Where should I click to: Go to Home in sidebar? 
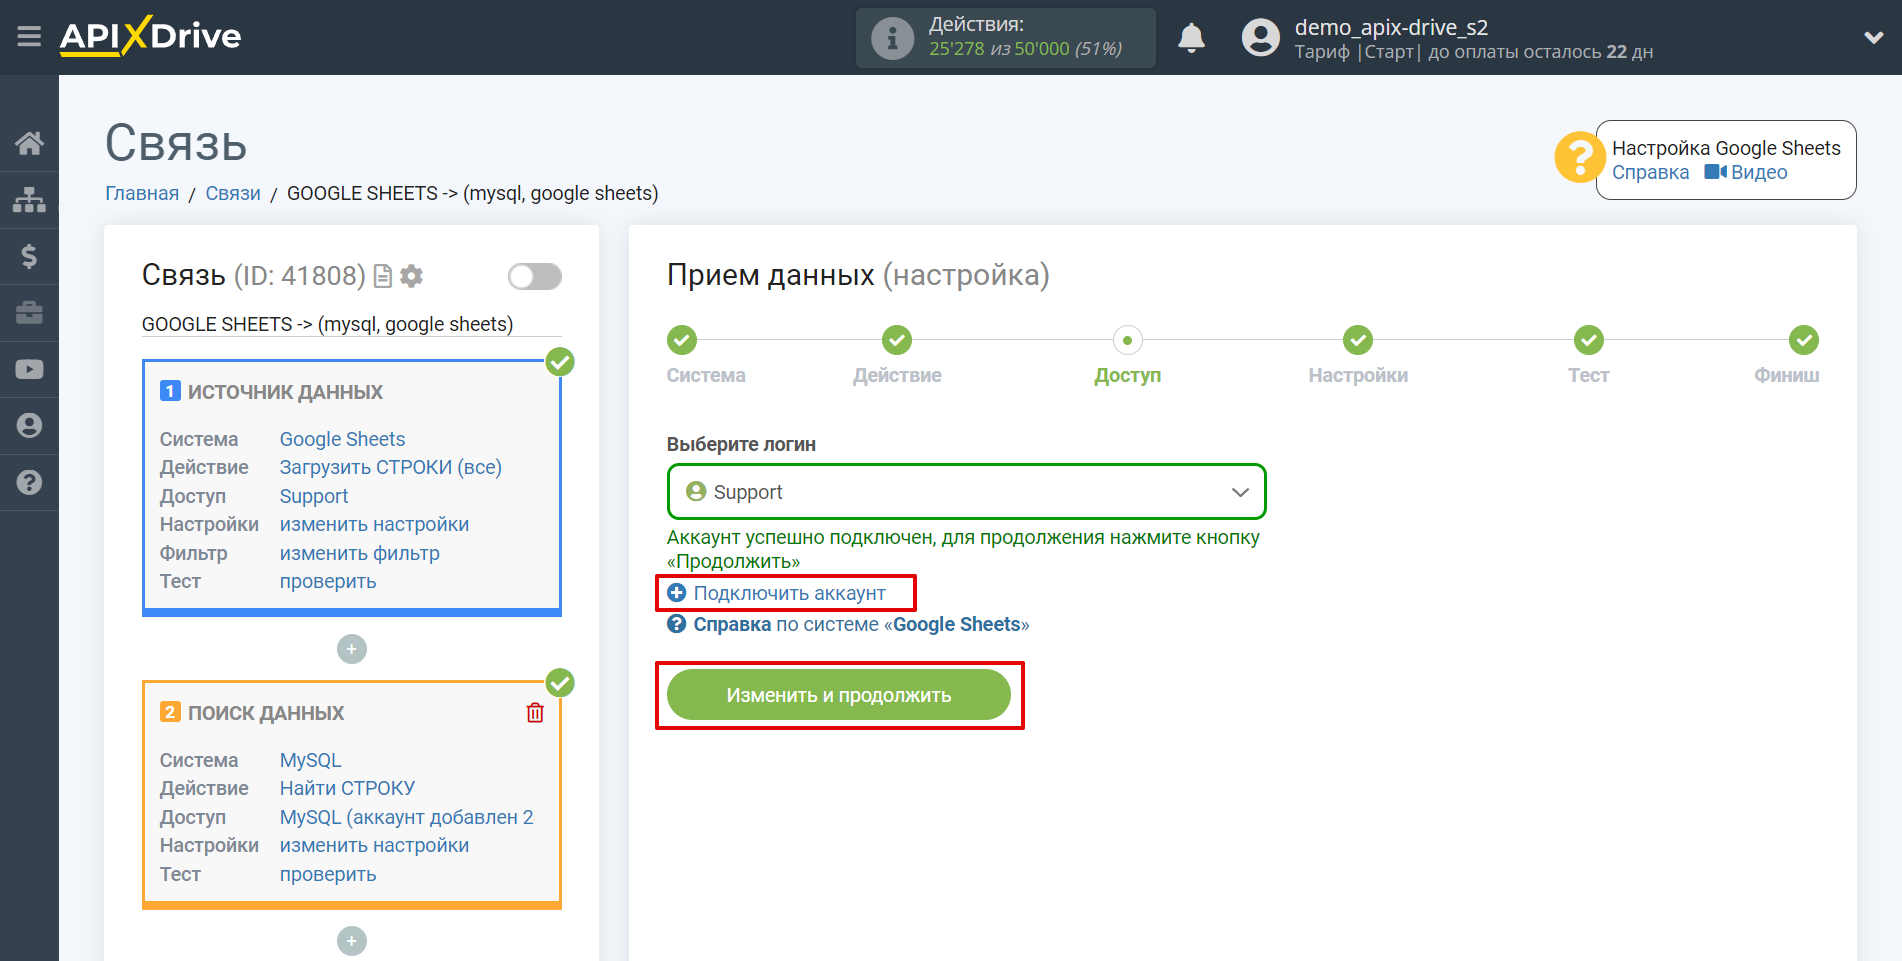[x=29, y=143]
